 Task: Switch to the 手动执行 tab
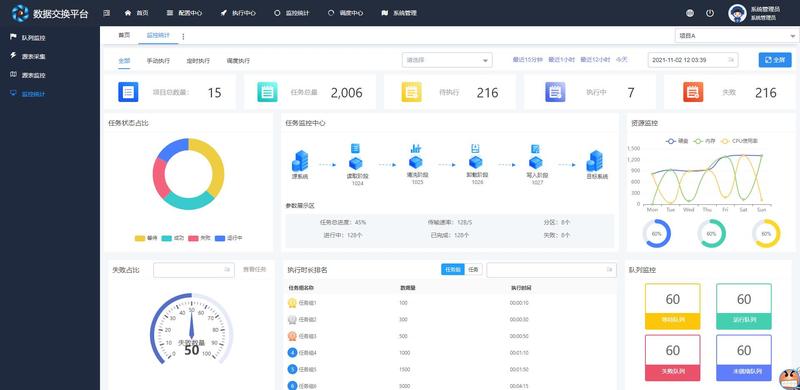[x=158, y=61]
